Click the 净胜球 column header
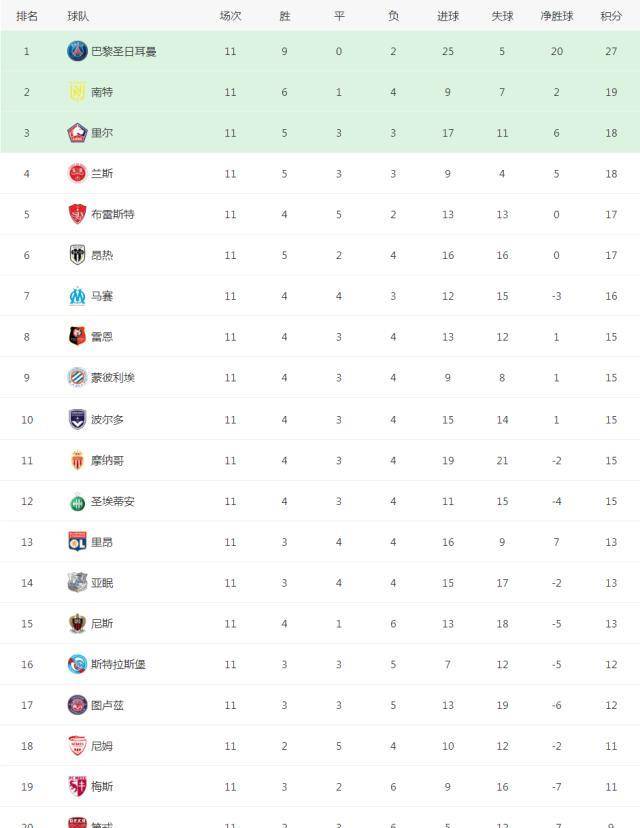The height and width of the screenshot is (828, 640). click(557, 16)
